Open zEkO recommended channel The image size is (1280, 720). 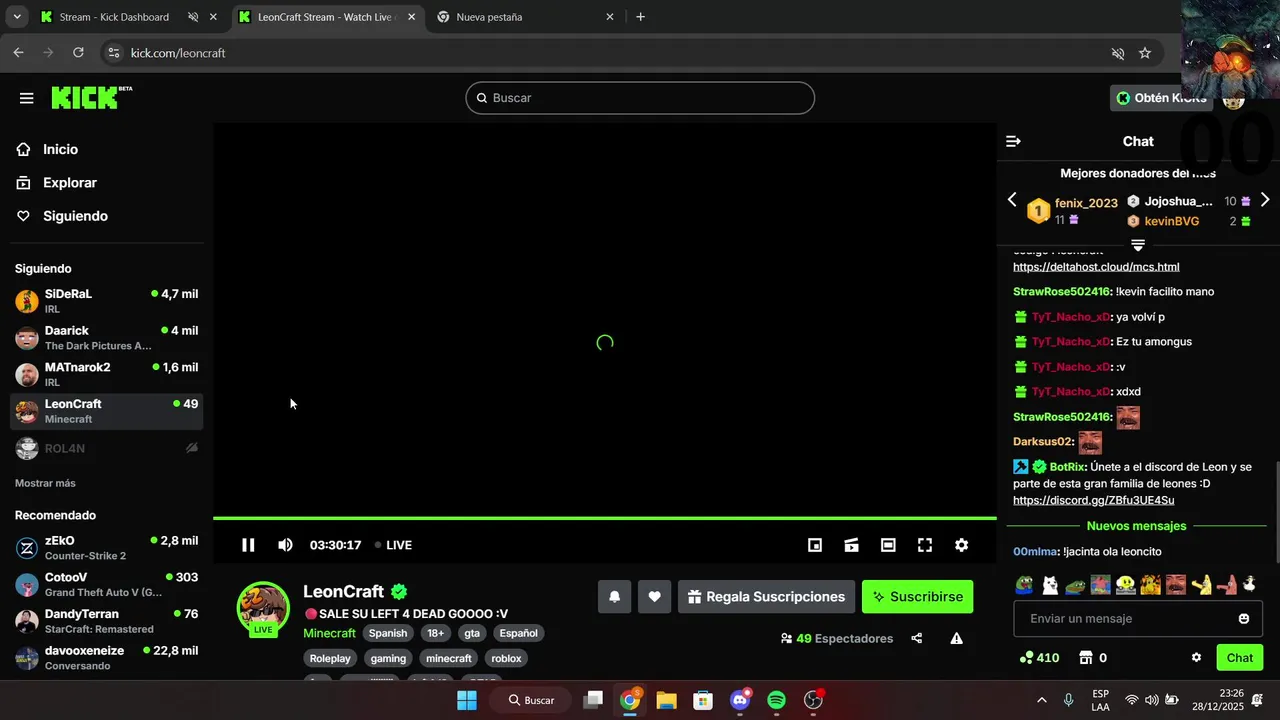106,548
